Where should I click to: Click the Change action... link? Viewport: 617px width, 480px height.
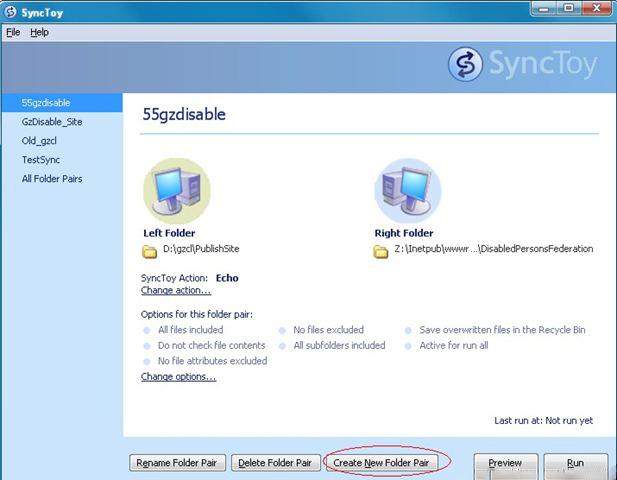(176, 290)
